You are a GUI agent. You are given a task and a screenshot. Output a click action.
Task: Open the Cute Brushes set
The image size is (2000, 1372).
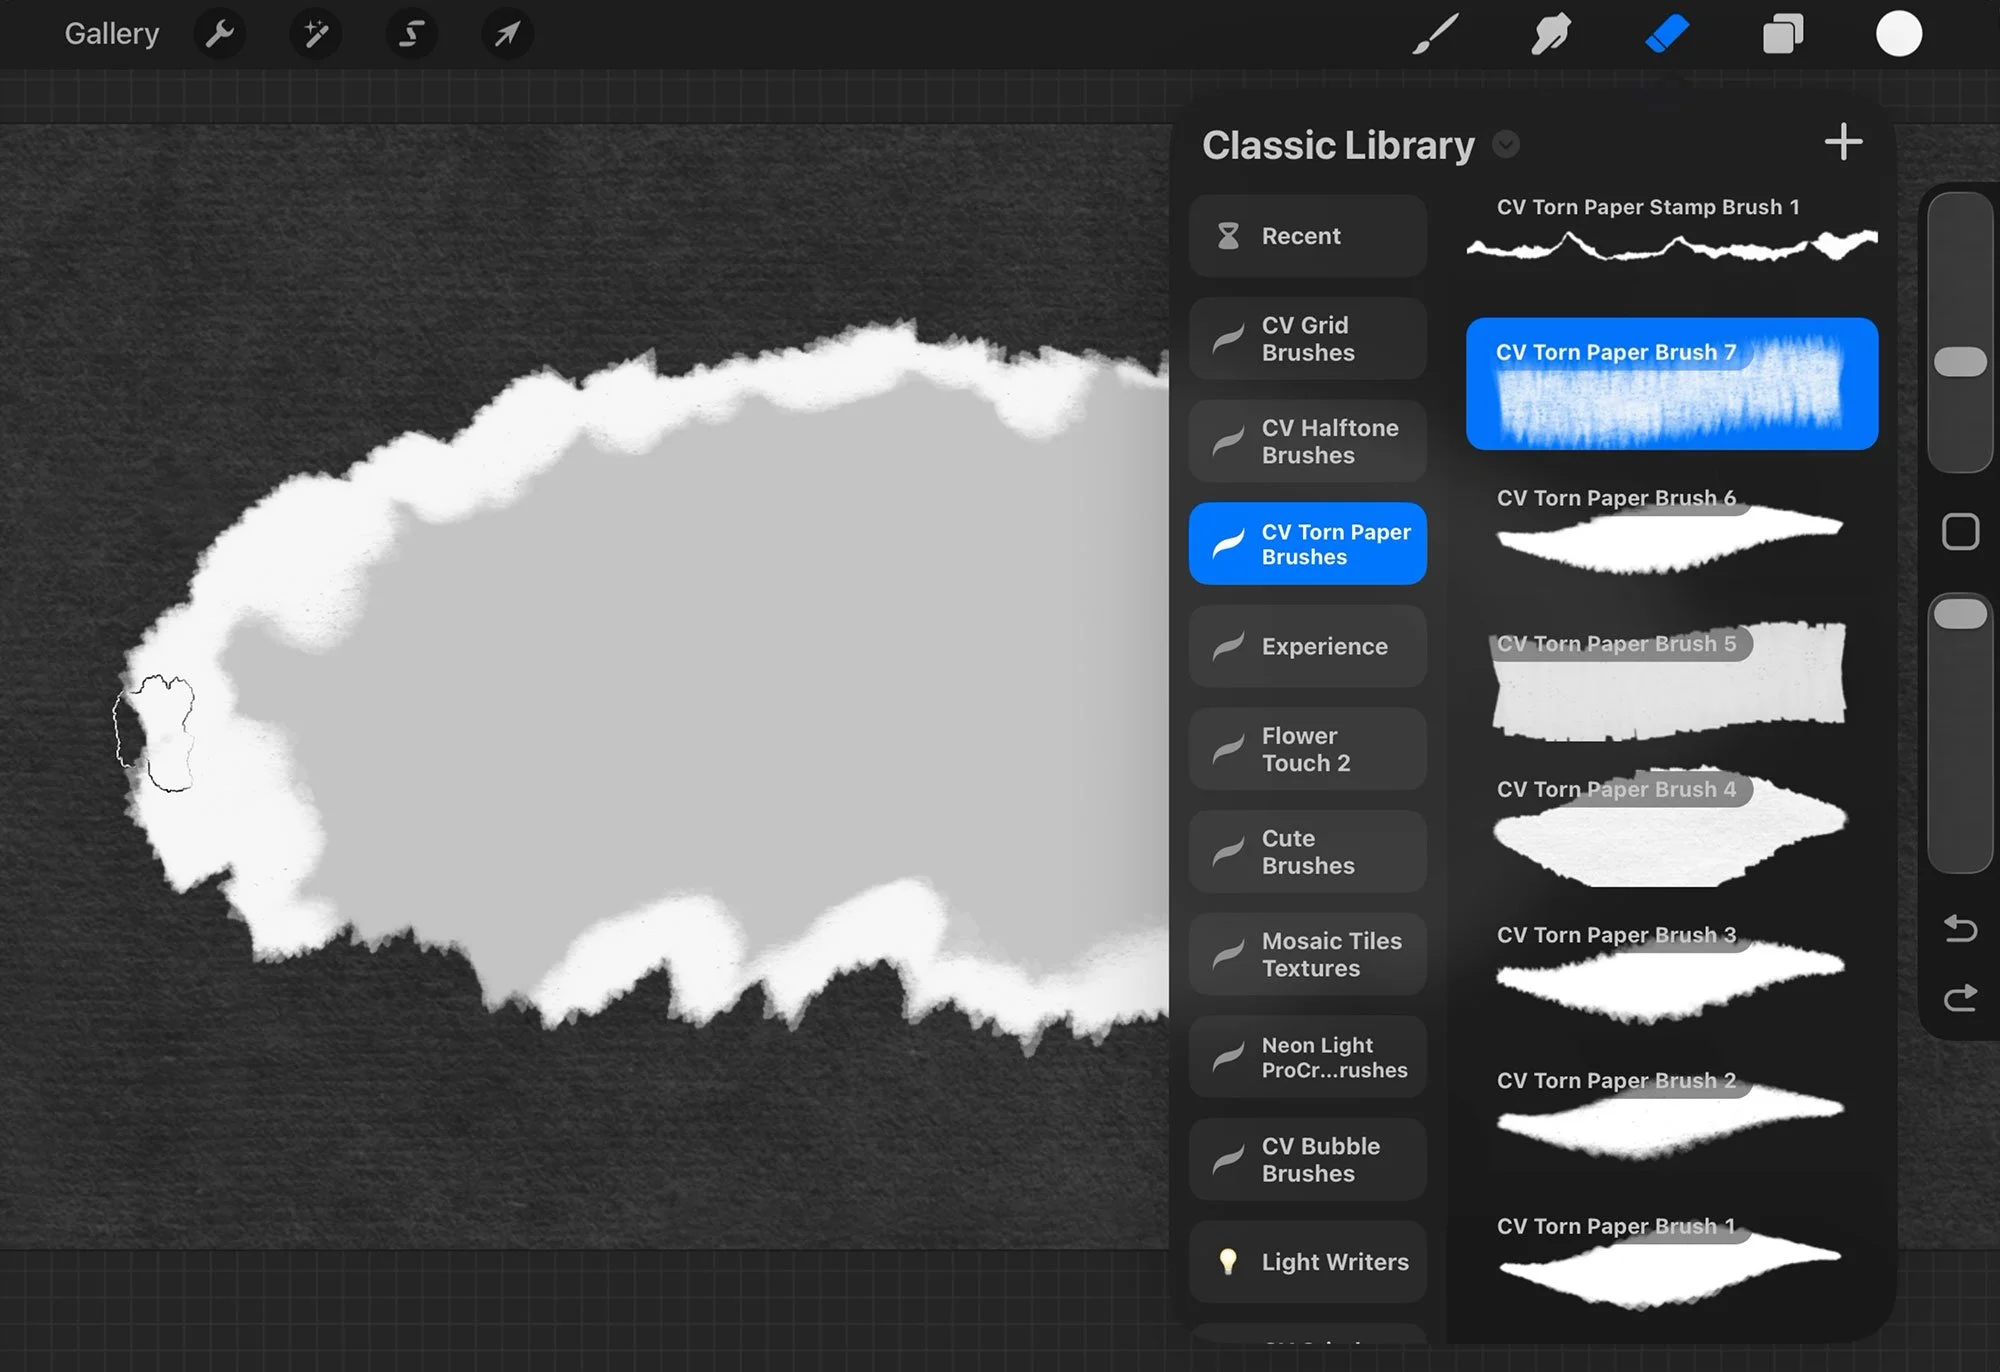pyautogui.click(x=1307, y=852)
